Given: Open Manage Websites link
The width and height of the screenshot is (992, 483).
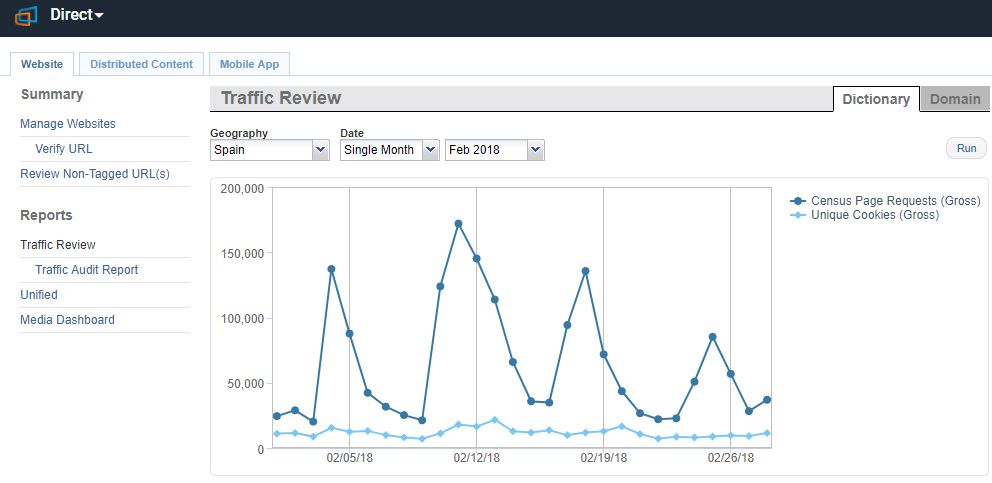Looking at the screenshot, I should click(x=68, y=124).
